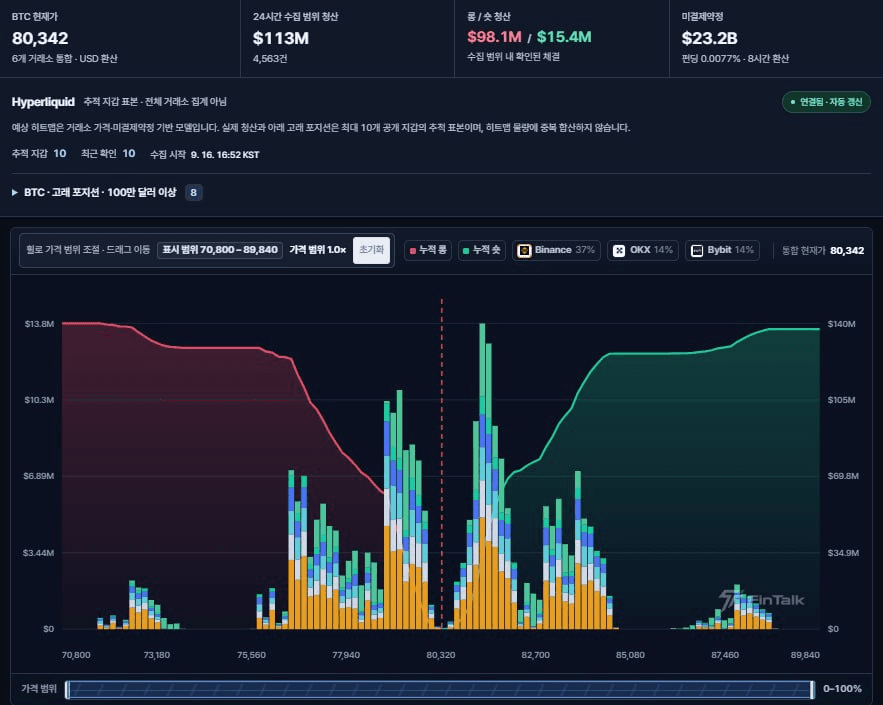
Task: Click the green 누적 숏 color marker
Action: click(x=466, y=251)
